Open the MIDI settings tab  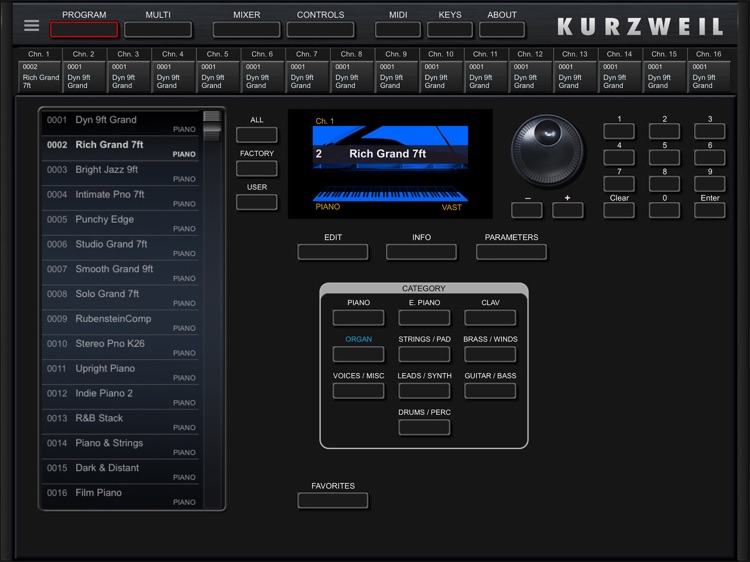[x=398, y=30]
